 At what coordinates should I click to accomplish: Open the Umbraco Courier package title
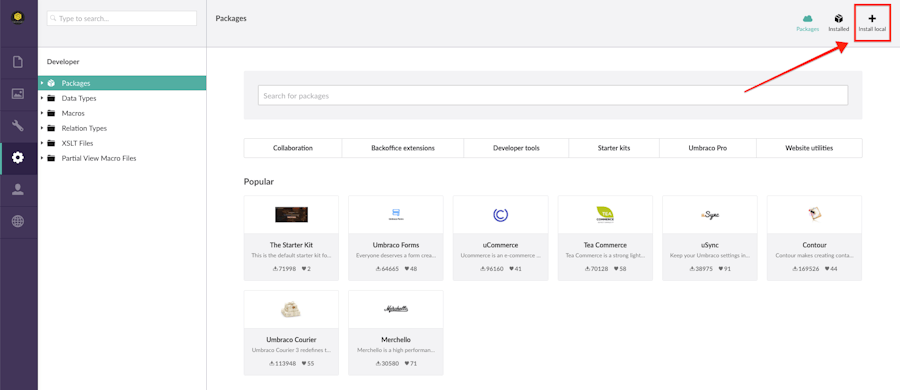pyautogui.click(x=291, y=339)
